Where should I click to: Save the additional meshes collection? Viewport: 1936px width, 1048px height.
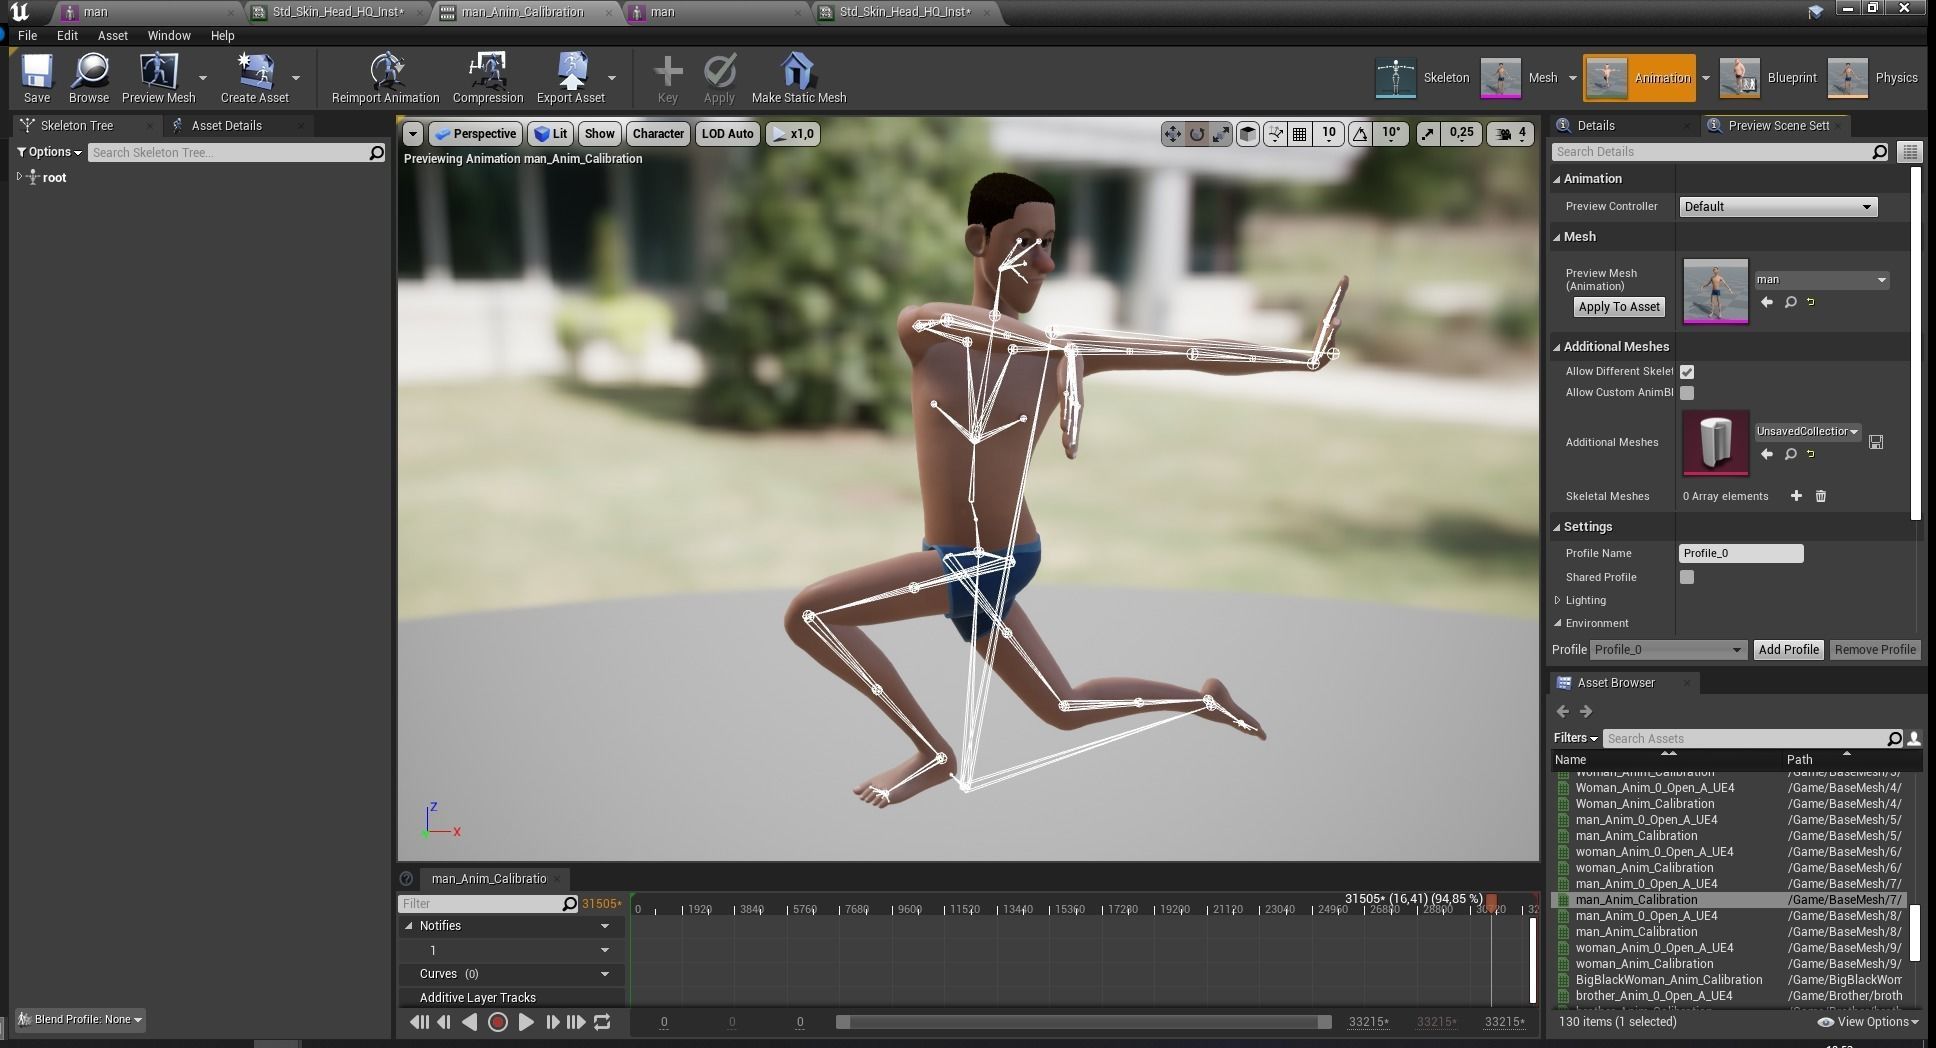(x=1876, y=442)
